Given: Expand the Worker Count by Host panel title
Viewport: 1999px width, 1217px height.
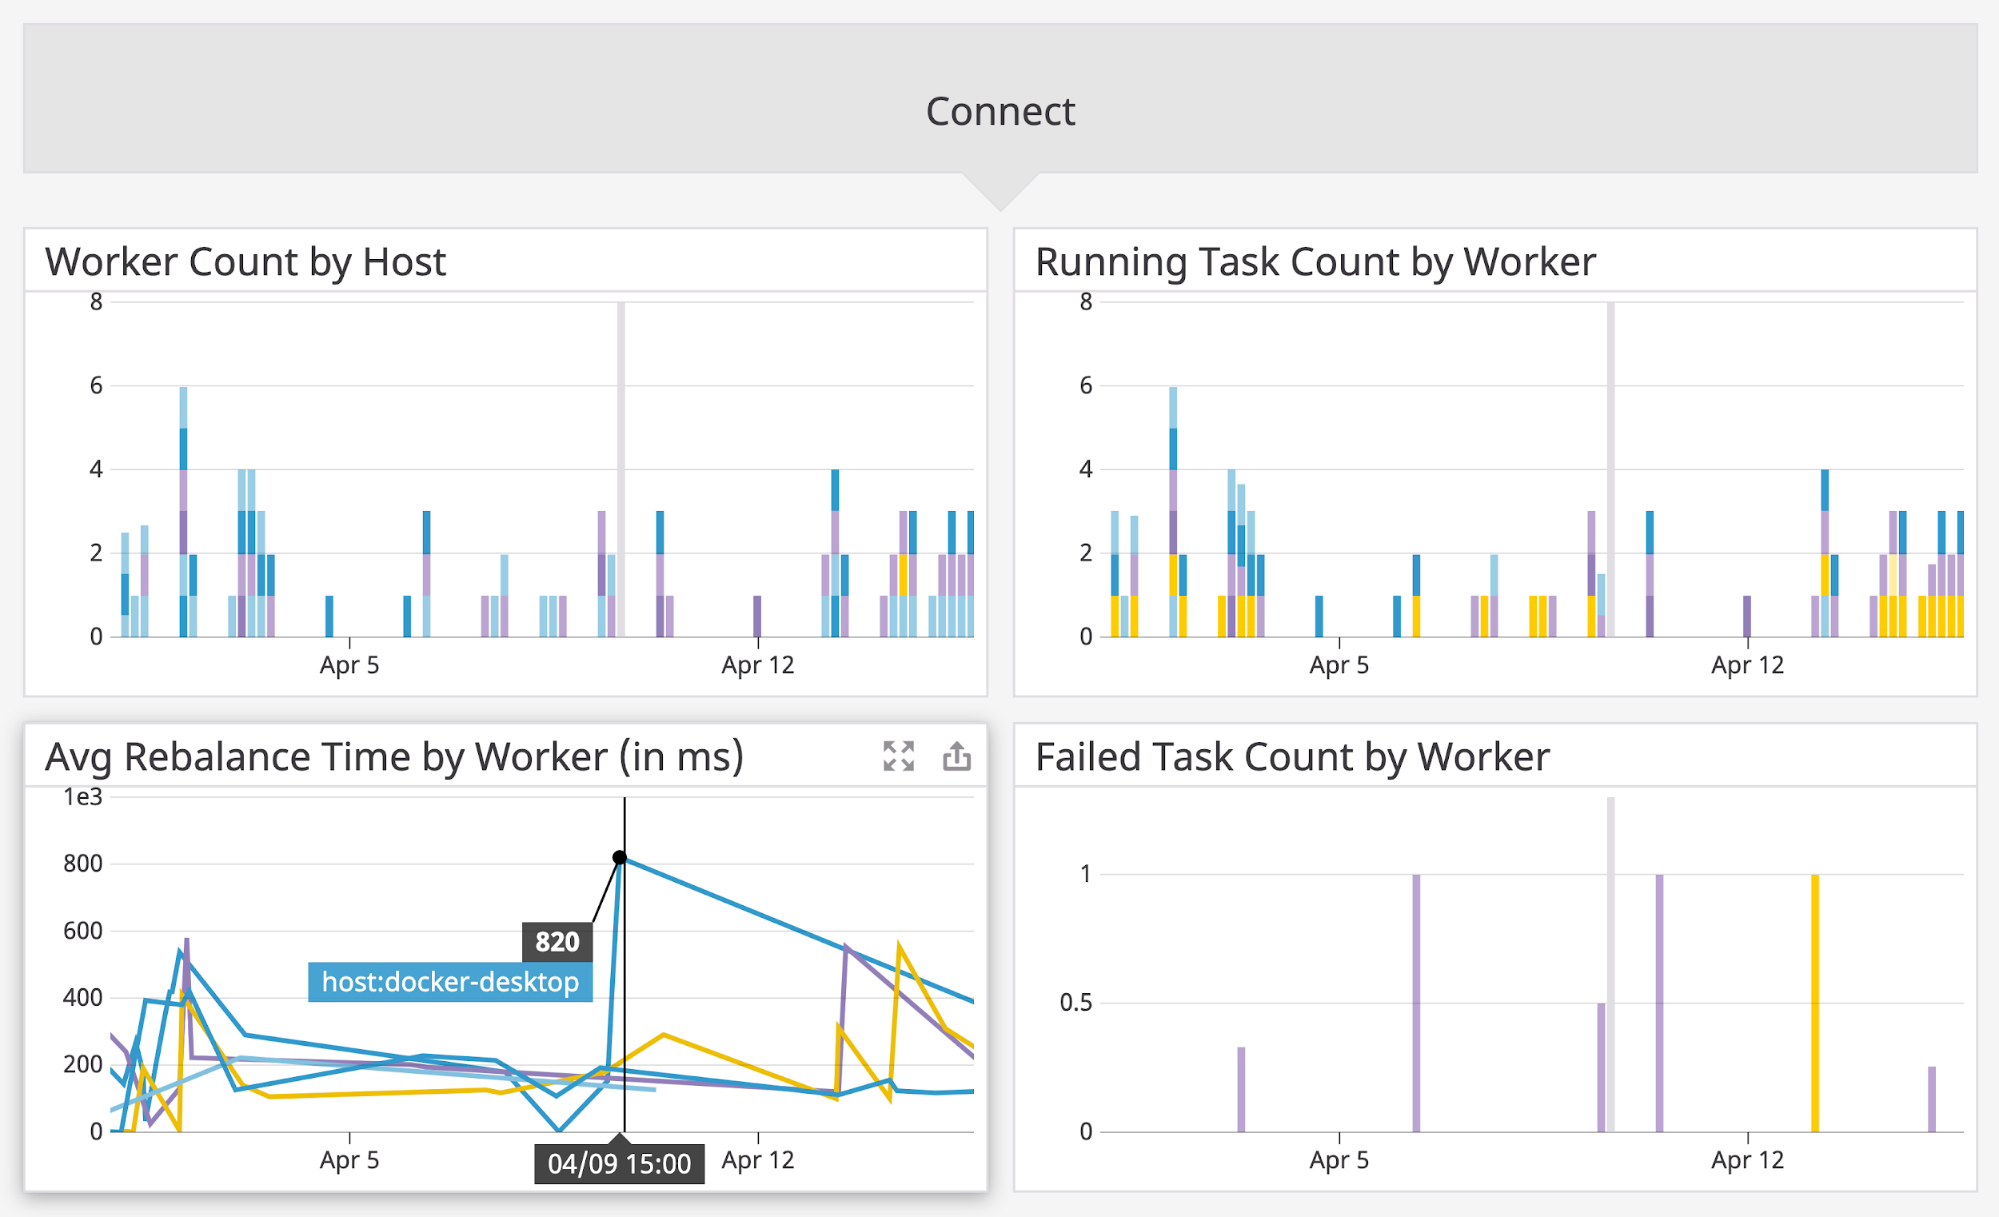Looking at the screenshot, I should point(245,262).
